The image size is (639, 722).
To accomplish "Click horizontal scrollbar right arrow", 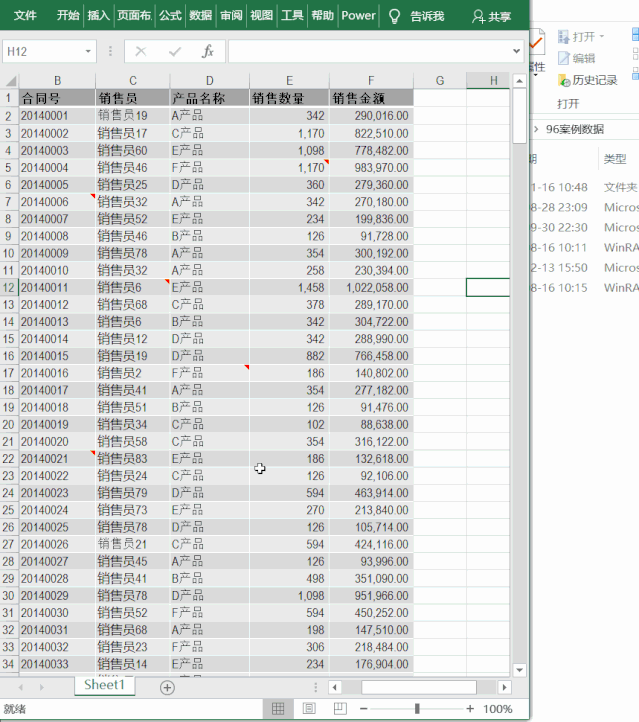I will [x=505, y=687].
